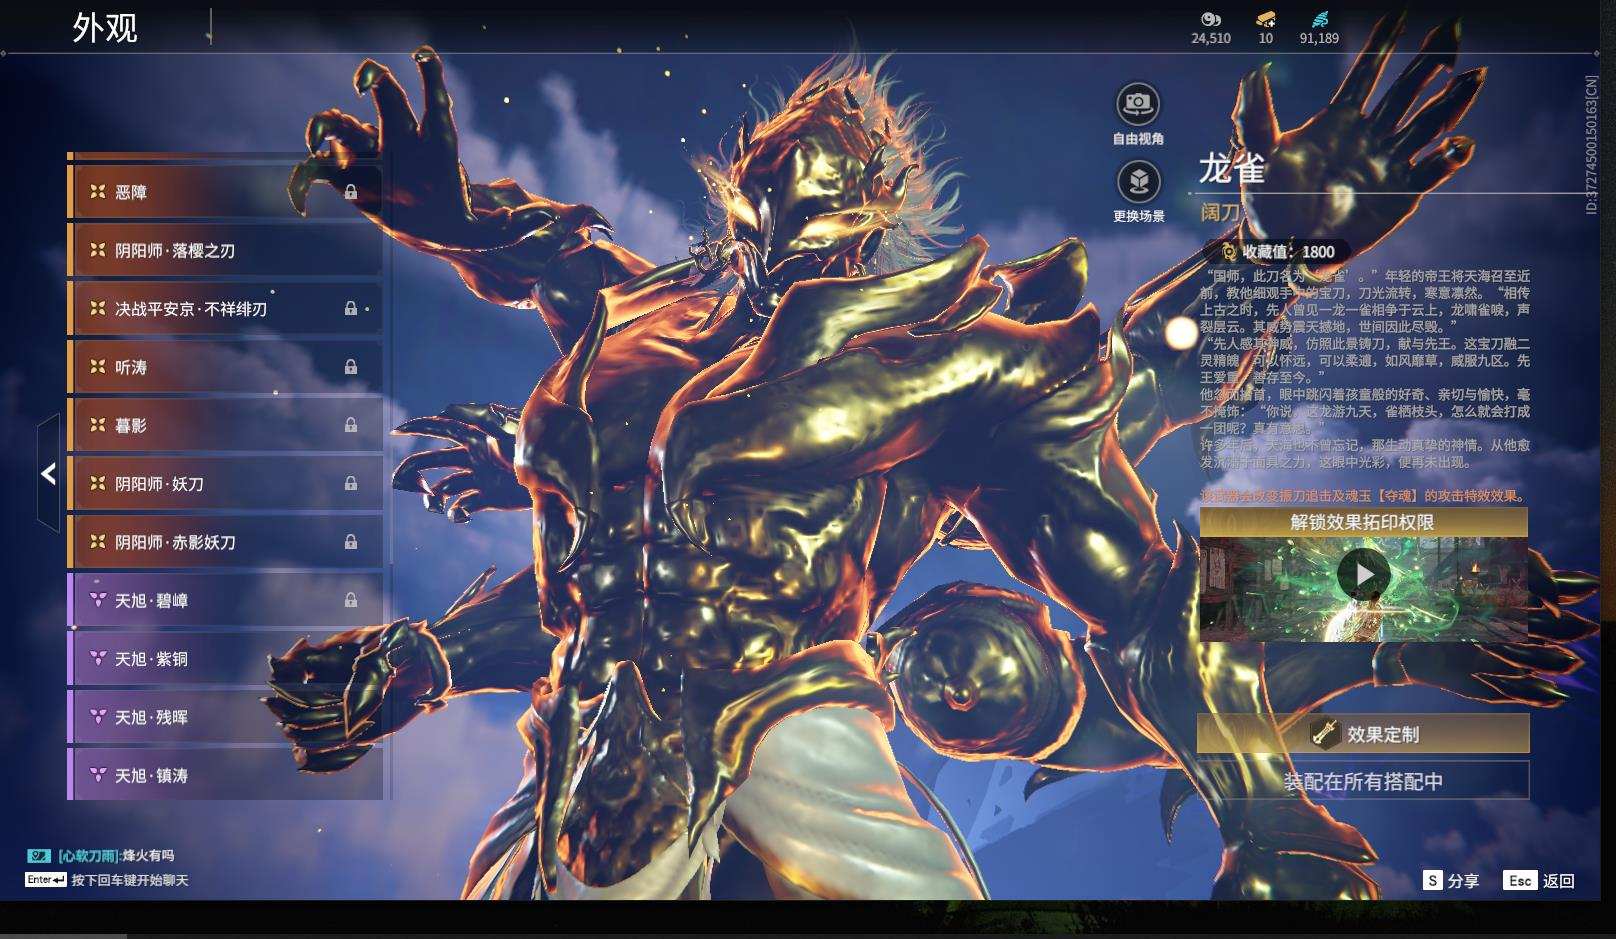Click the 外观 page heading
Screen dimensions: 1616x939
point(105,27)
